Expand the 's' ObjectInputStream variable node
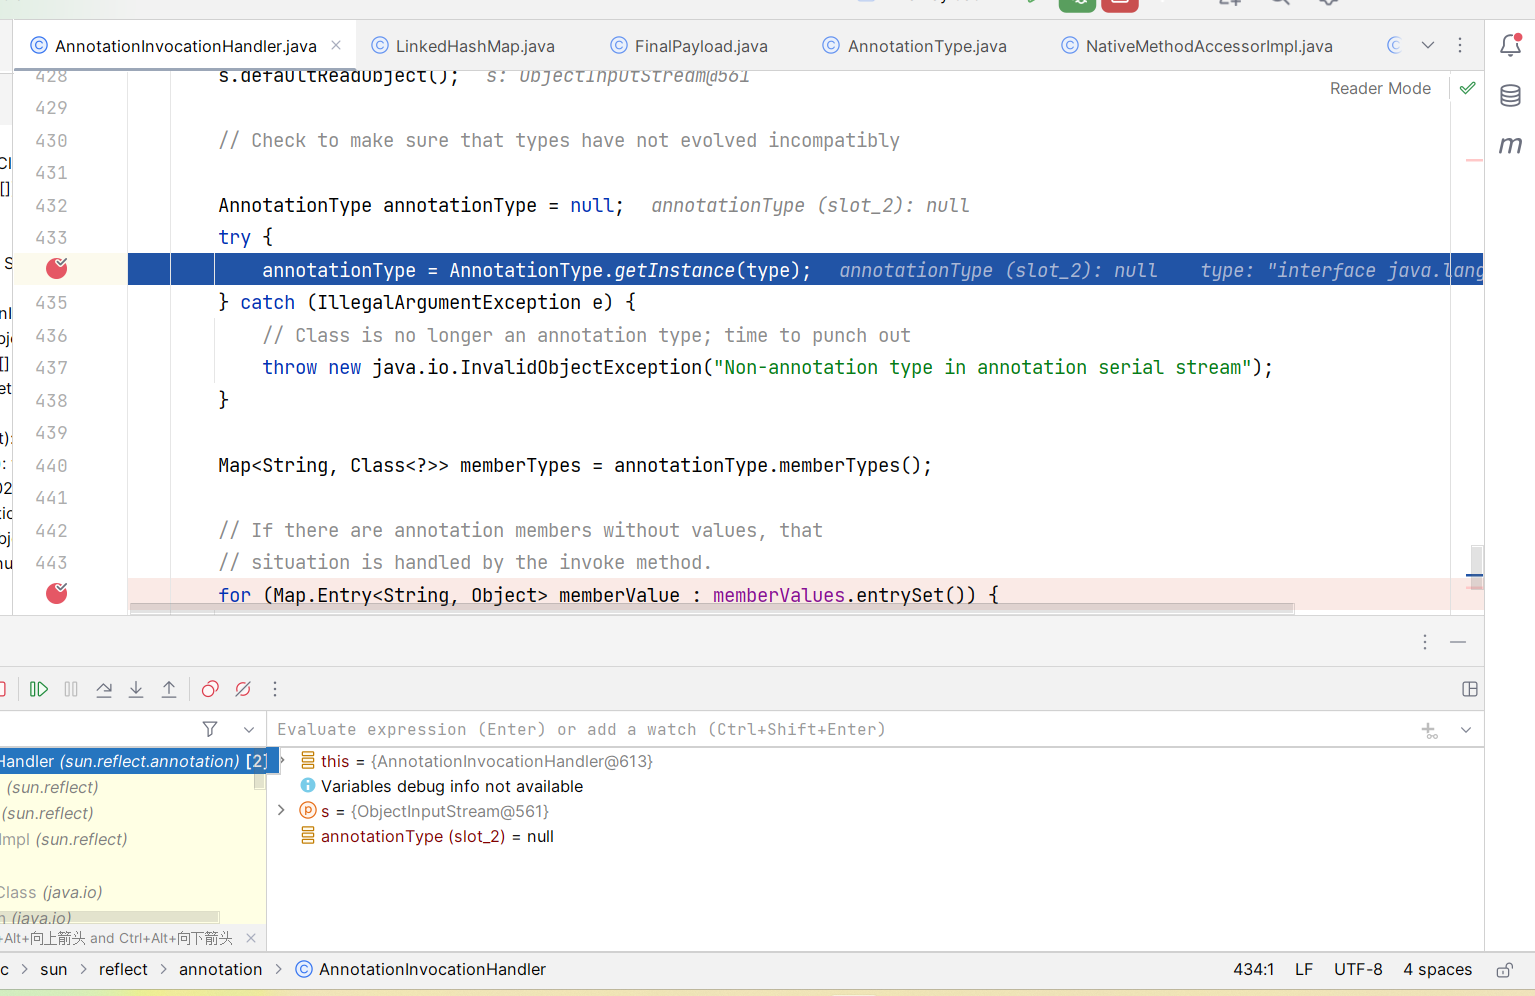Viewport: 1535px width, 996px height. tap(282, 811)
